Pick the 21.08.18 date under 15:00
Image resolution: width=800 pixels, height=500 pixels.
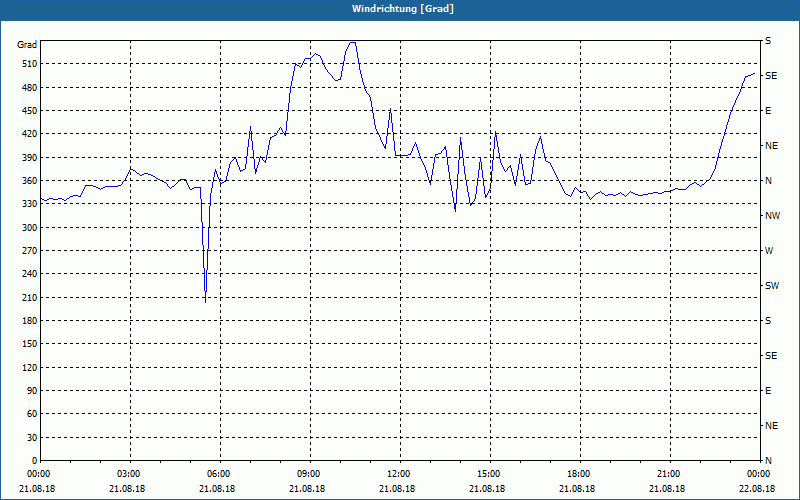click(x=487, y=489)
